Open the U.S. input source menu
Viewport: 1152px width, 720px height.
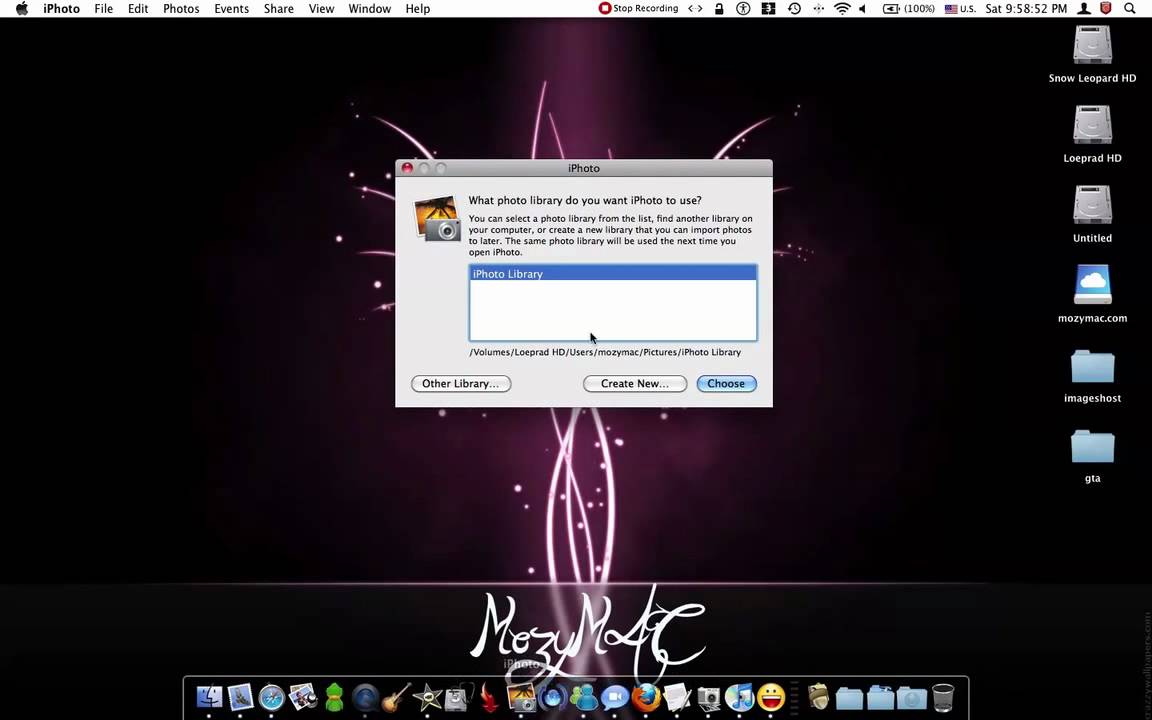tap(960, 9)
